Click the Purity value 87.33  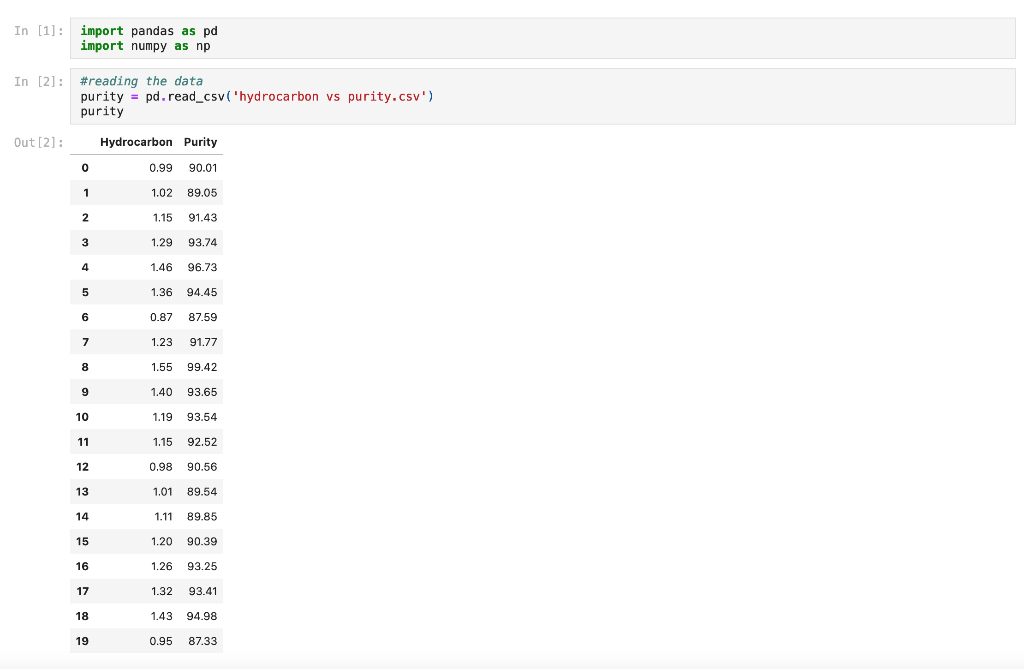click(x=199, y=641)
